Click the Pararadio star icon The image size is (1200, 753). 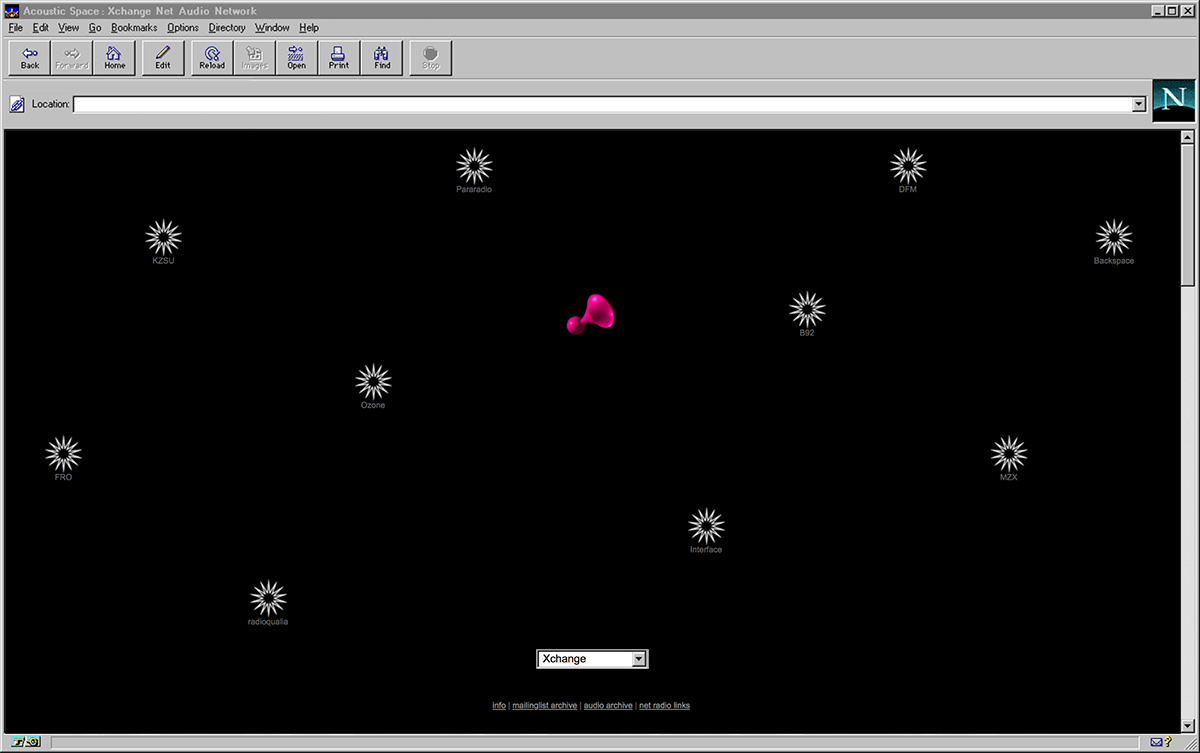click(x=474, y=166)
